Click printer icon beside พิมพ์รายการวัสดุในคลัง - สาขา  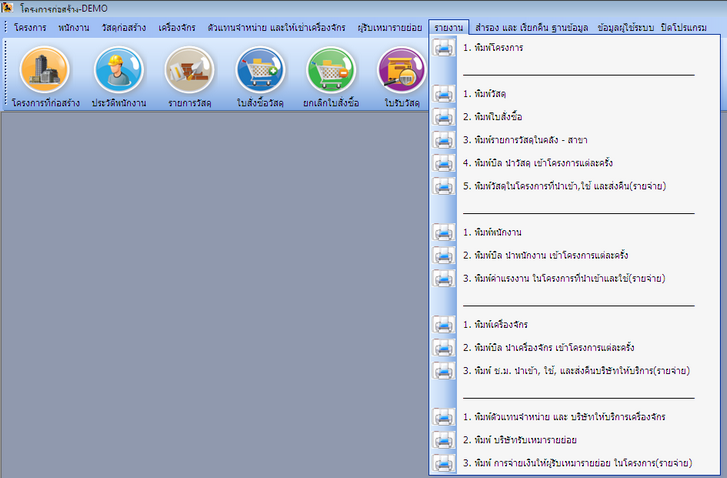(x=444, y=140)
